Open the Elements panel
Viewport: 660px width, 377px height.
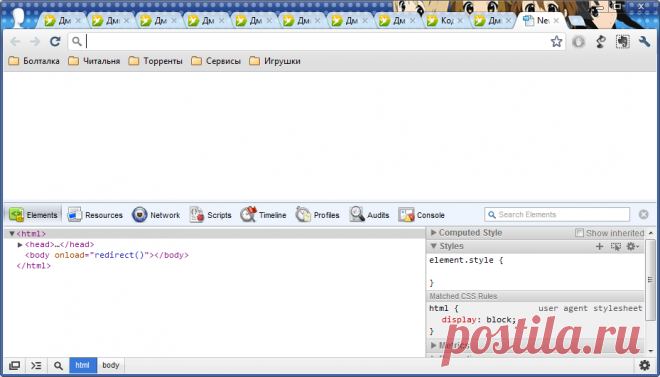34,215
